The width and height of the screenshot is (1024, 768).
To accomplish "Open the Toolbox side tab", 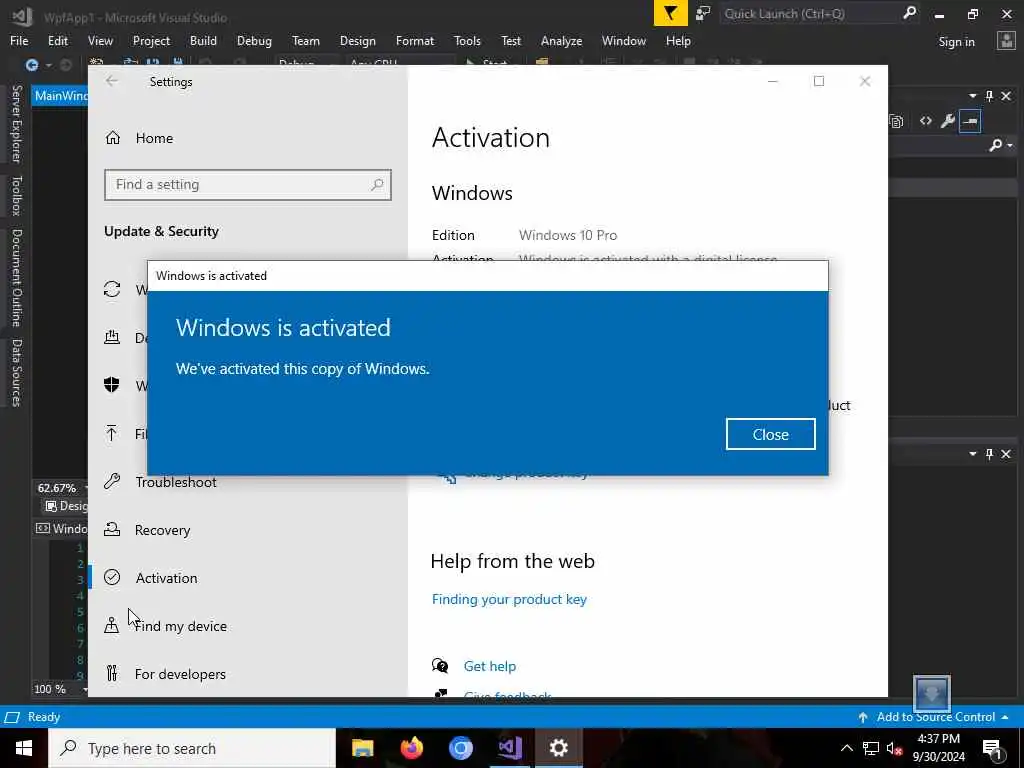I will click(x=16, y=195).
